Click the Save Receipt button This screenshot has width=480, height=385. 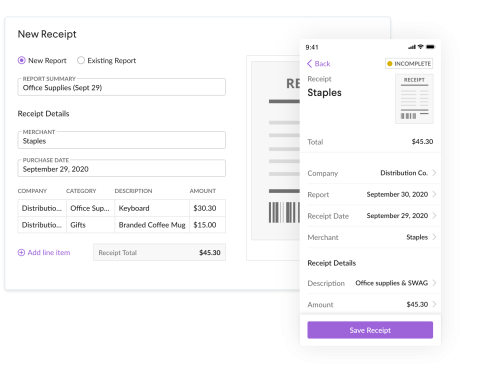click(x=370, y=330)
